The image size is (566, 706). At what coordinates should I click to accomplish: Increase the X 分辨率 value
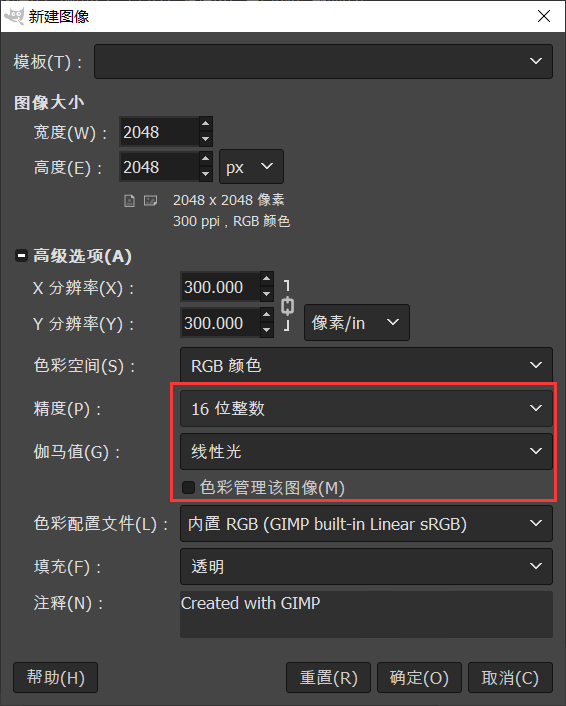point(267,279)
